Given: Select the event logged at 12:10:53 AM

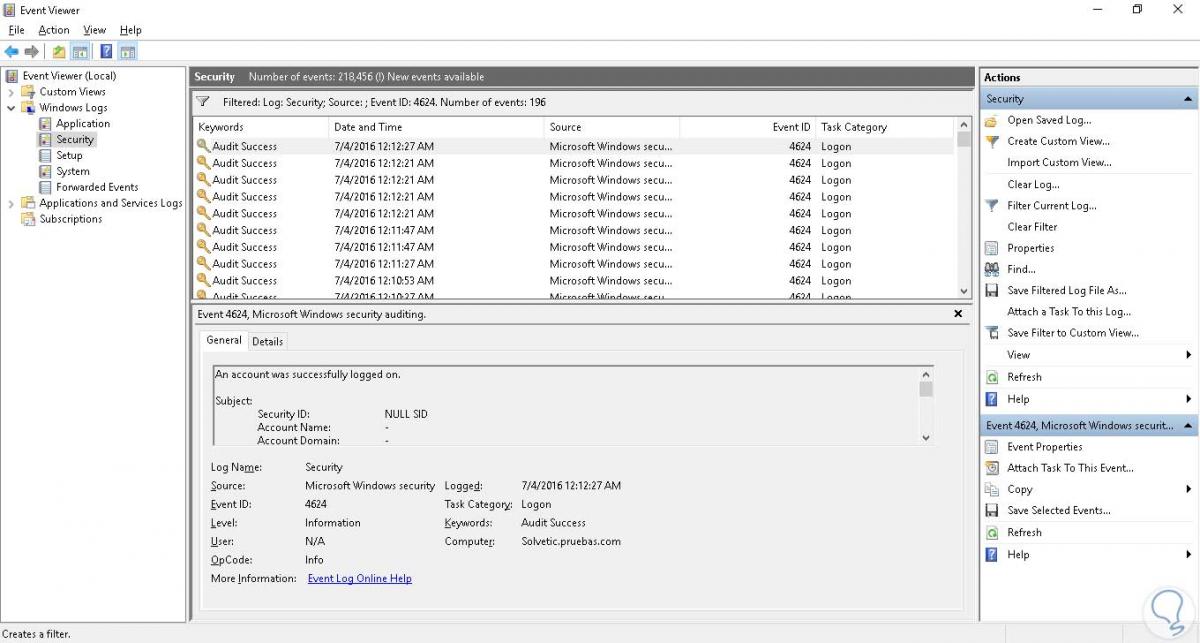Looking at the screenshot, I should (573, 281).
